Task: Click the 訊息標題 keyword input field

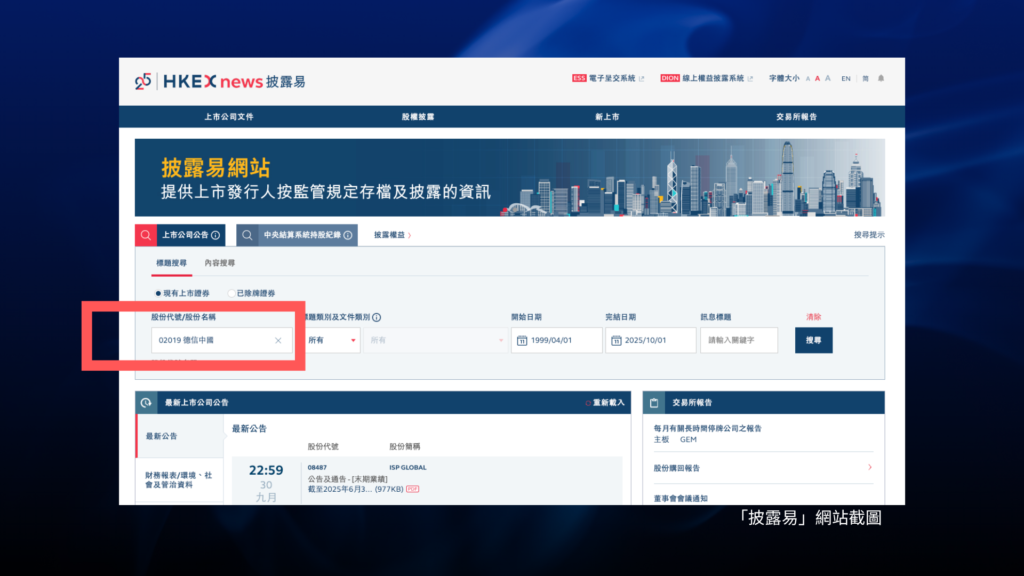Action: [738, 341]
